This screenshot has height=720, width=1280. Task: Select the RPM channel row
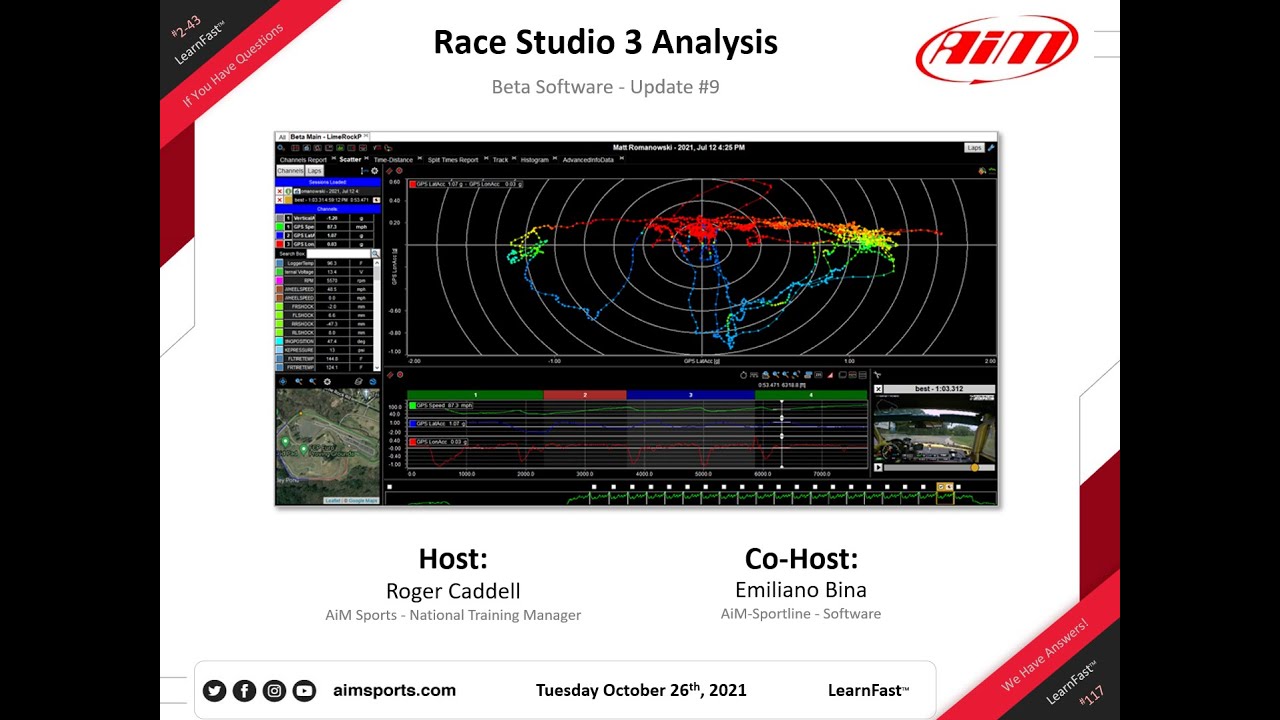tap(325, 281)
